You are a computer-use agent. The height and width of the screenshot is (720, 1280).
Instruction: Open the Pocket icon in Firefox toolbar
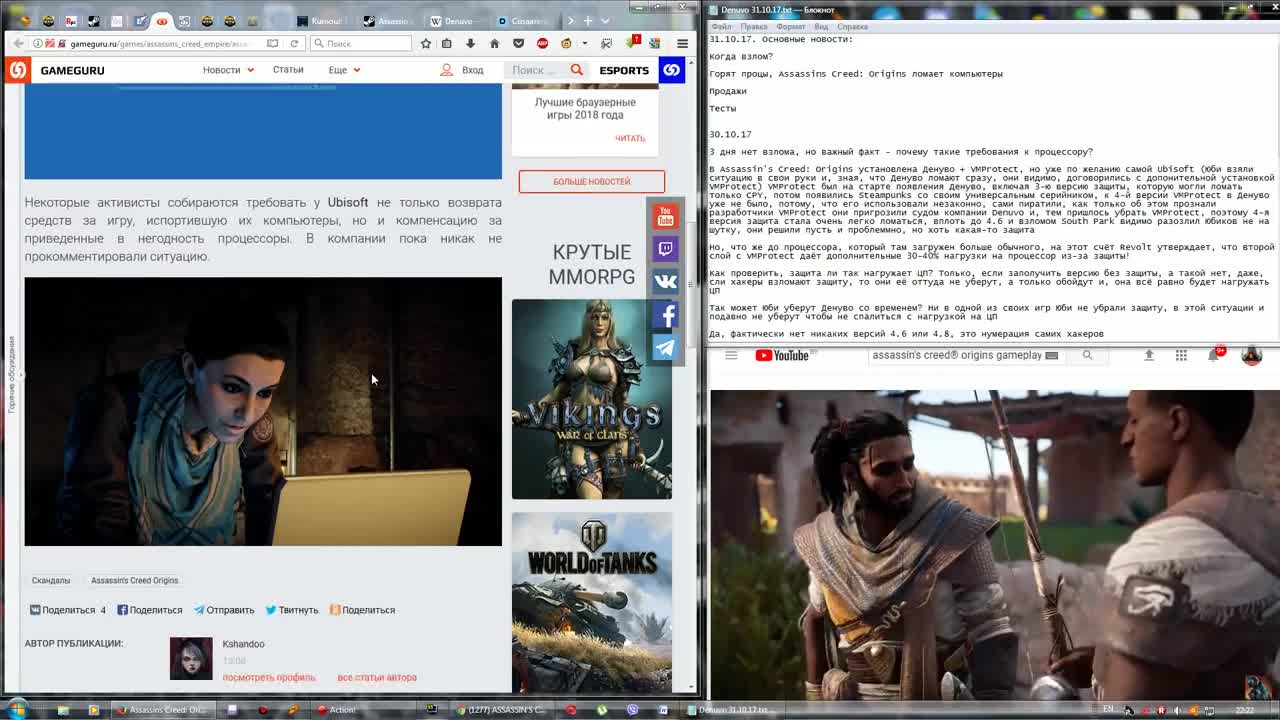pos(518,44)
